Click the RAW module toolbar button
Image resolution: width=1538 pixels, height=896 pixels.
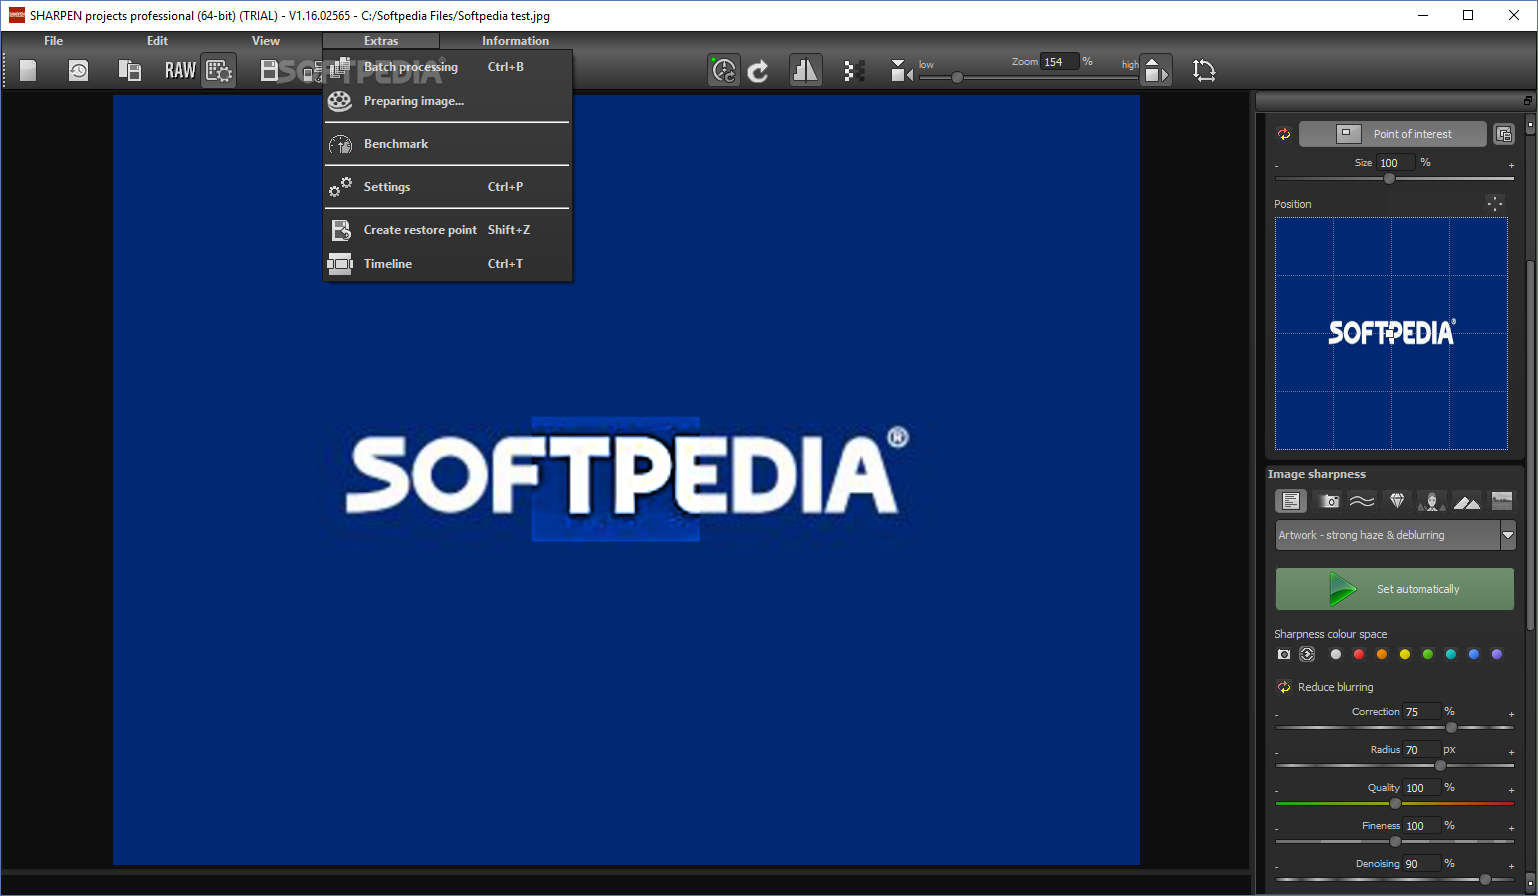180,70
